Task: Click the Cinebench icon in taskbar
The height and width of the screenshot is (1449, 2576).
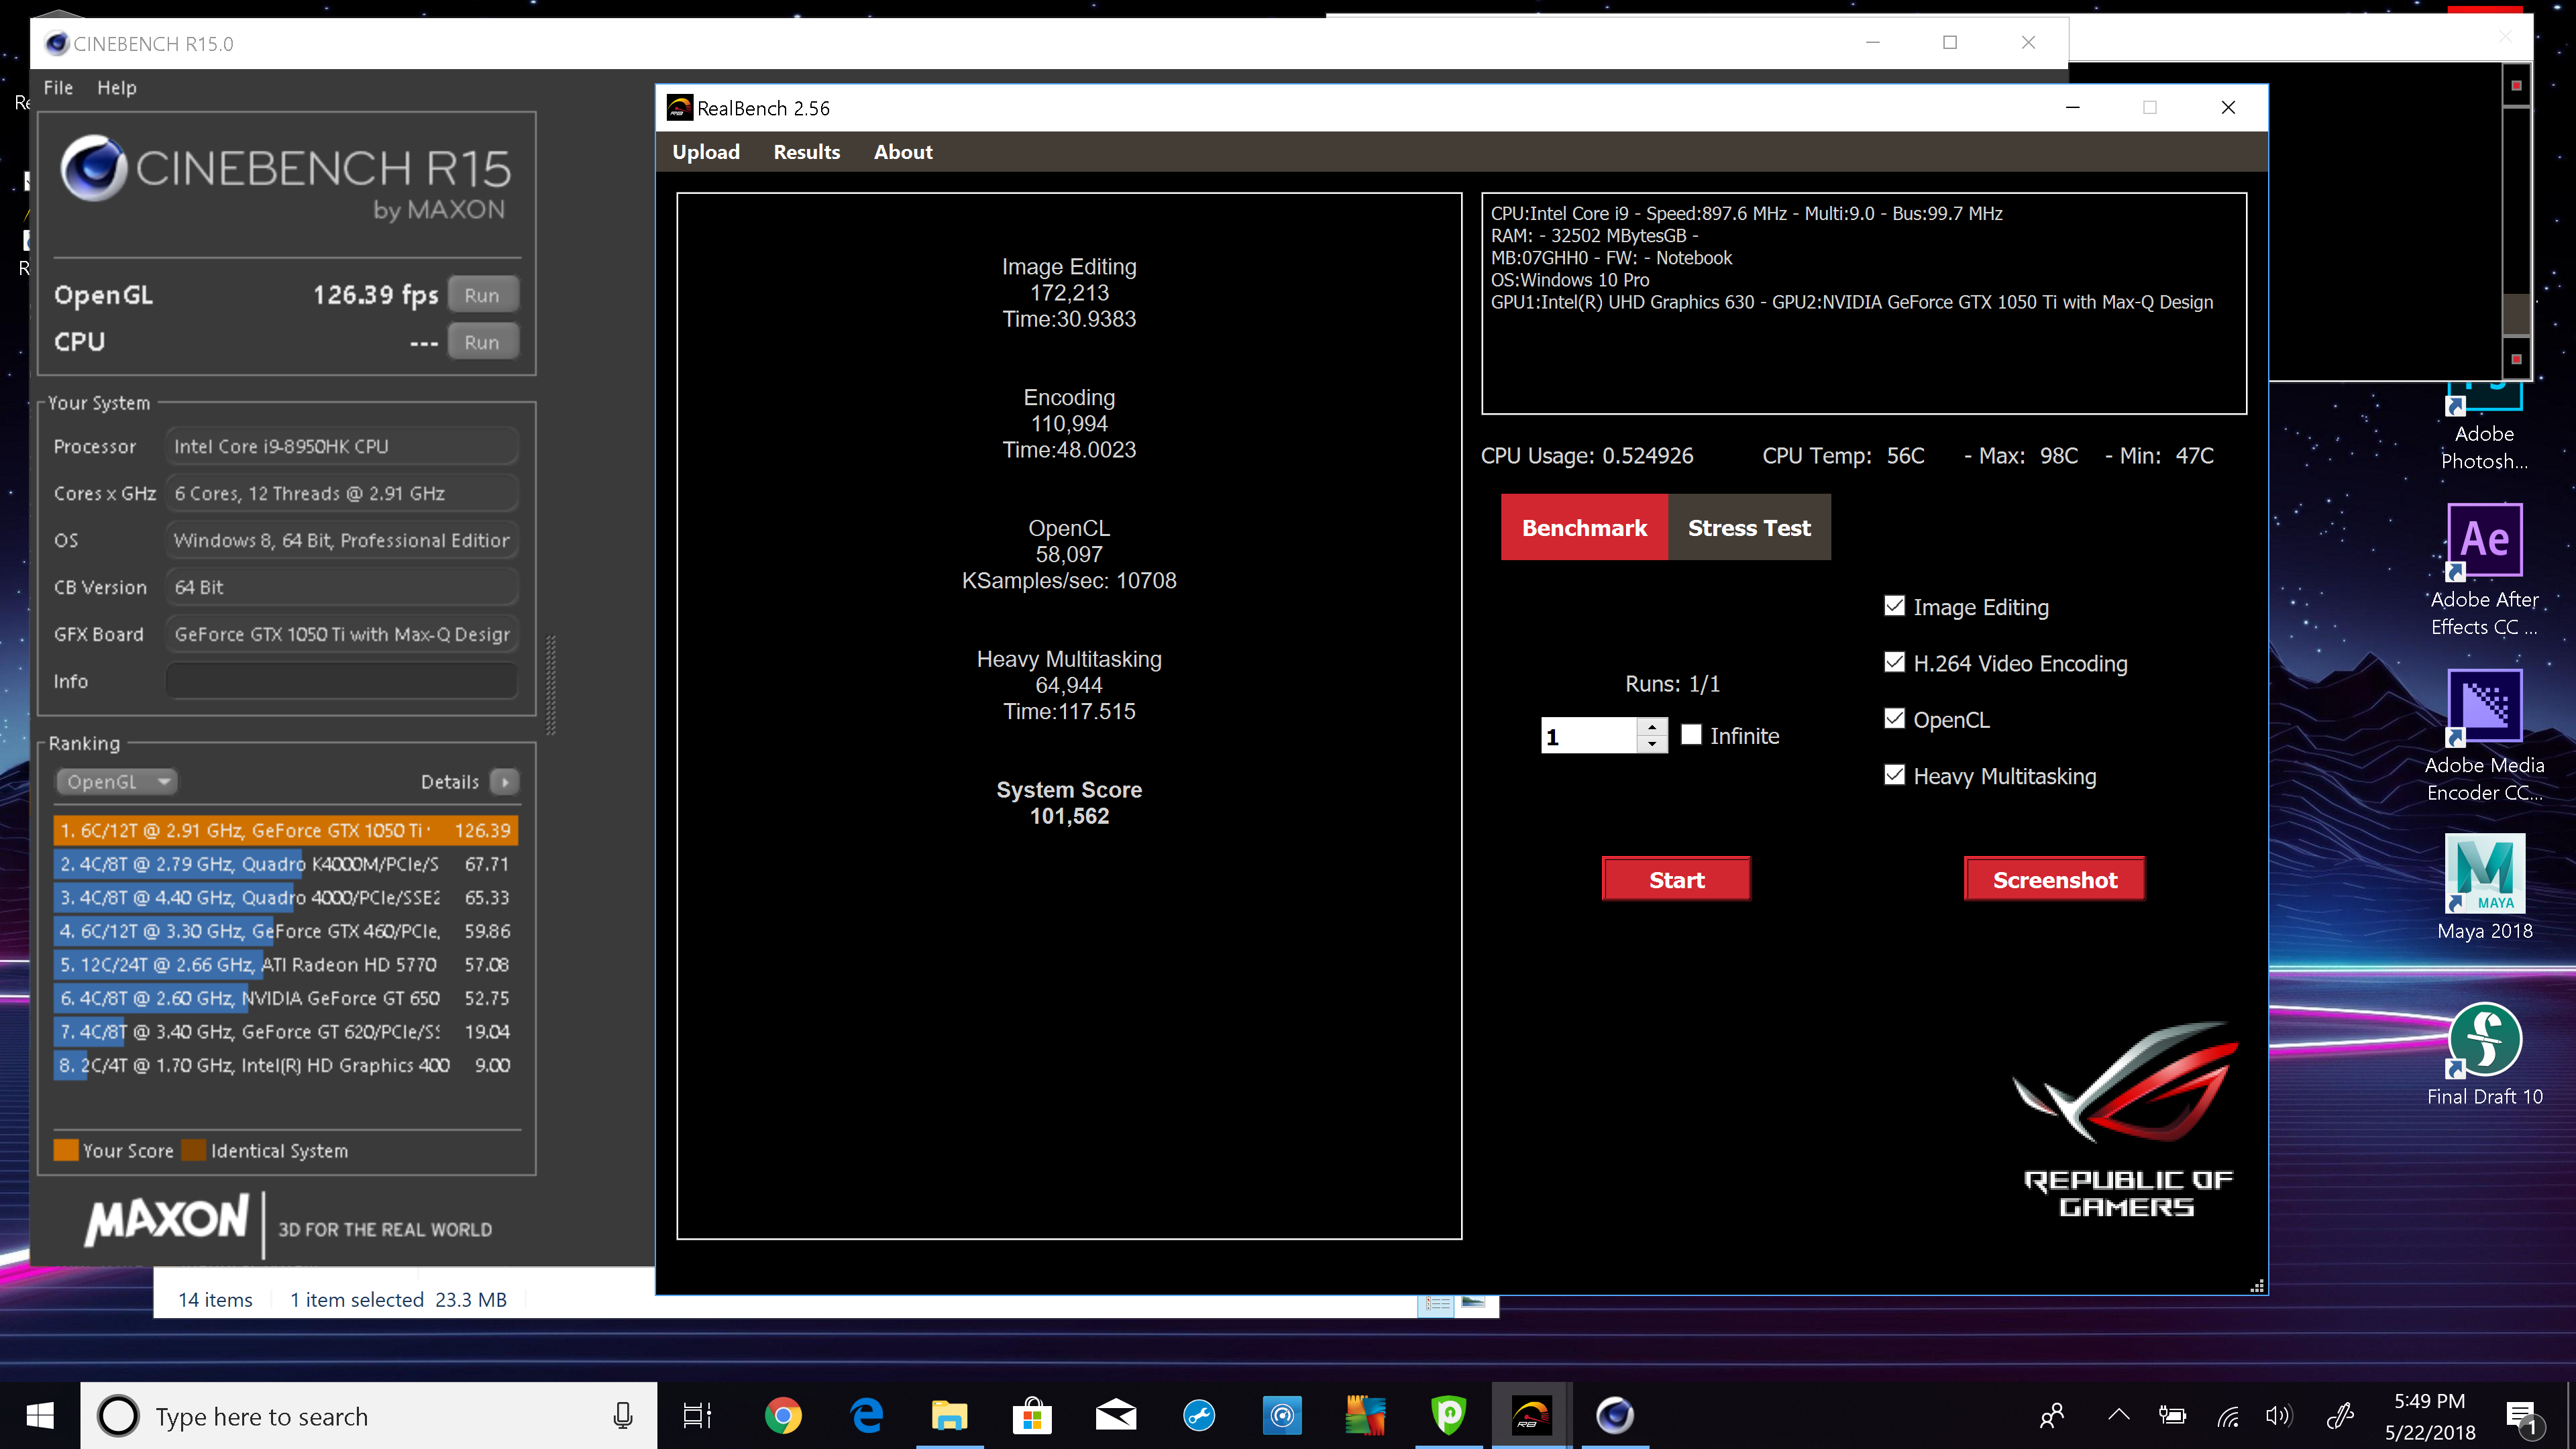Action: (x=1614, y=1415)
